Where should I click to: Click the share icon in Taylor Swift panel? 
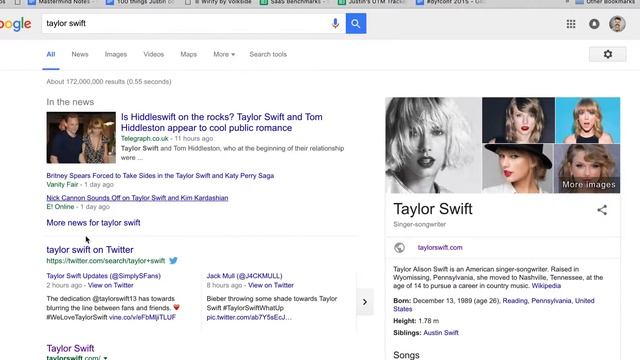602,210
